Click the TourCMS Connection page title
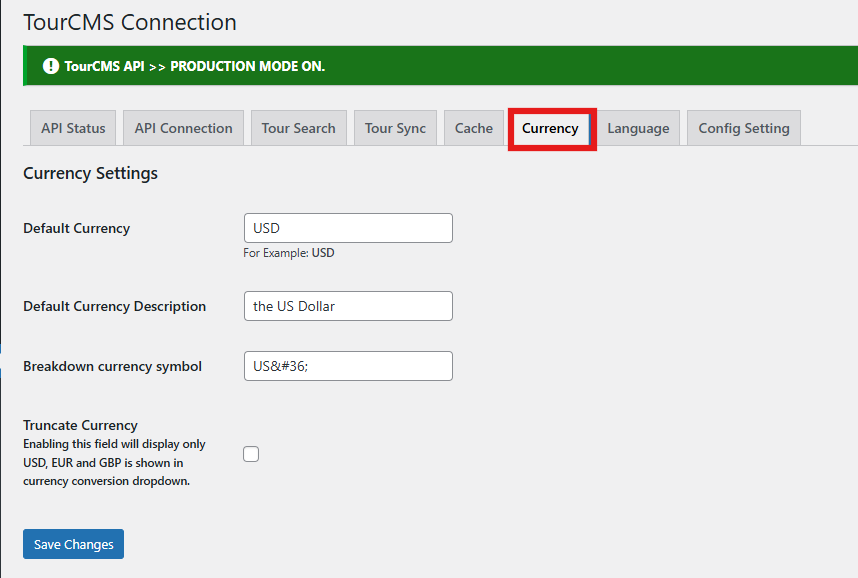The width and height of the screenshot is (858, 578). click(x=130, y=21)
